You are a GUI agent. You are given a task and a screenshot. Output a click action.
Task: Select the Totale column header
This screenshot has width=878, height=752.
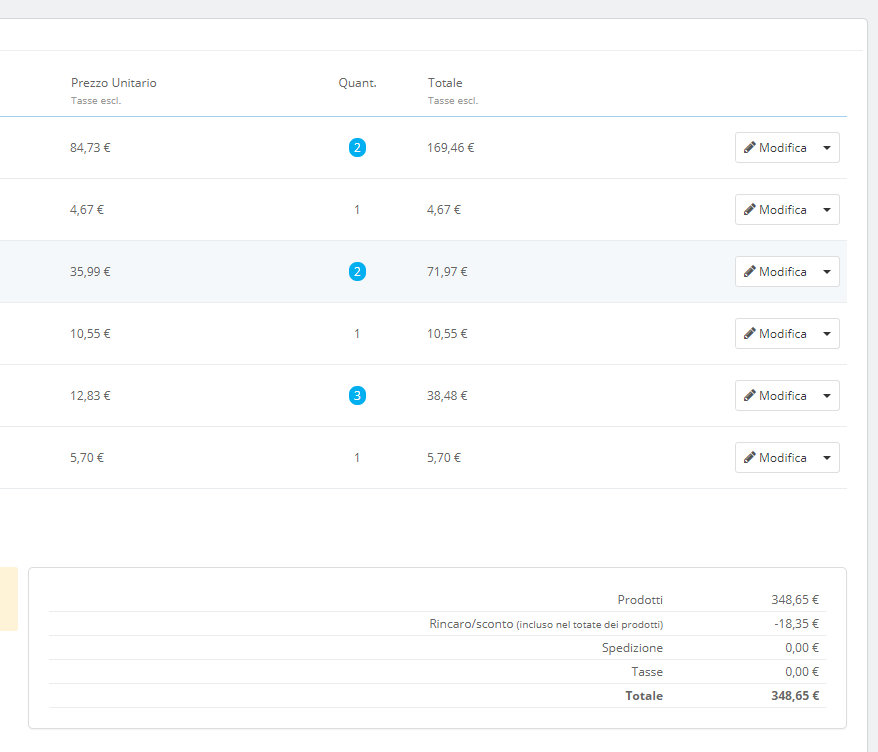[445, 83]
